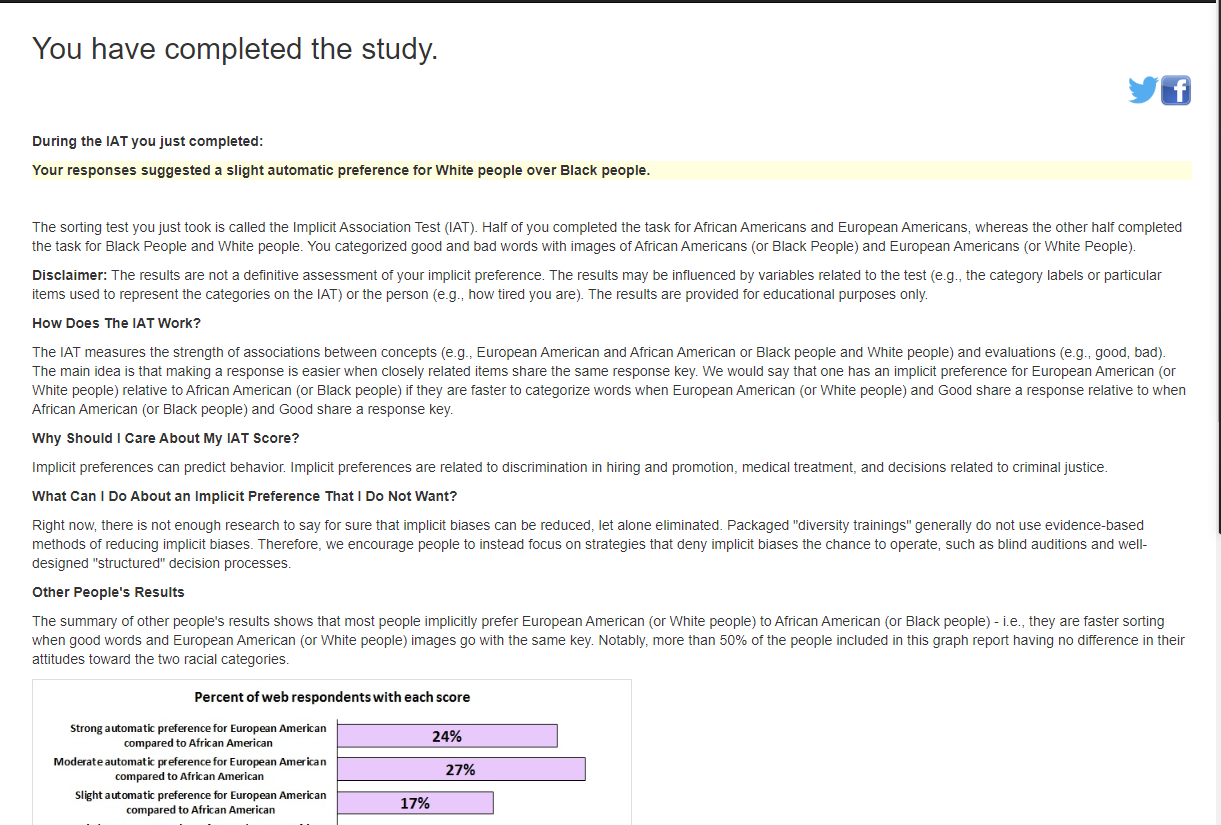1221x825 pixels.
Task: Click the 24% strong preference bar
Action: click(447, 736)
